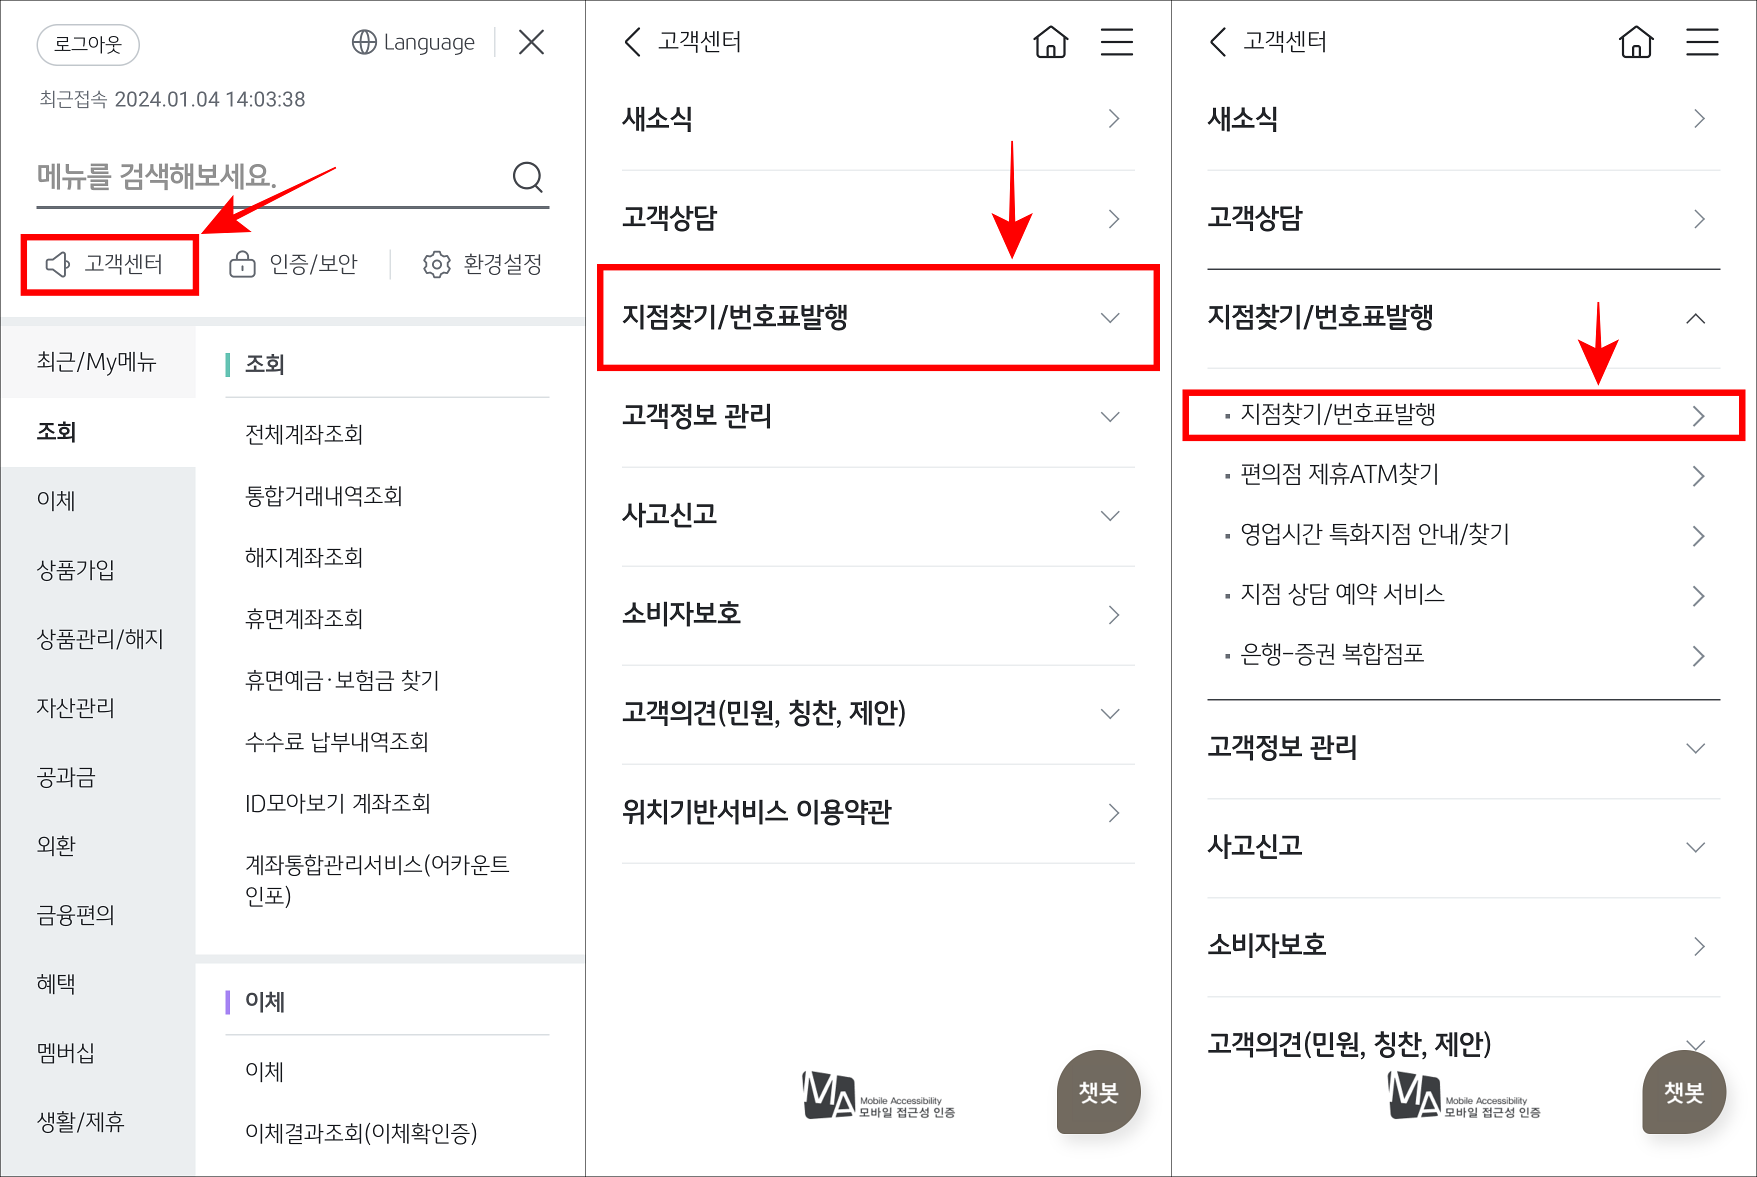Tap the back arrow beside 고객센터

pos(631,42)
